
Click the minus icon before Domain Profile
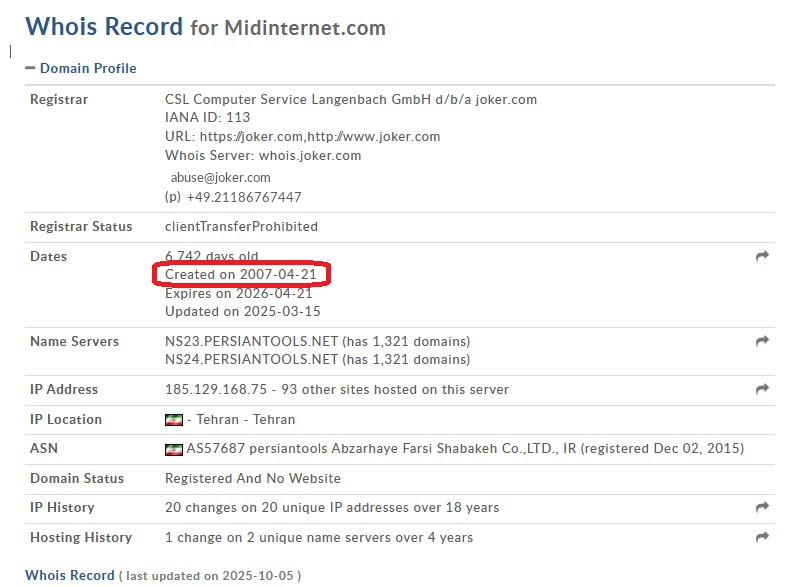30,68
